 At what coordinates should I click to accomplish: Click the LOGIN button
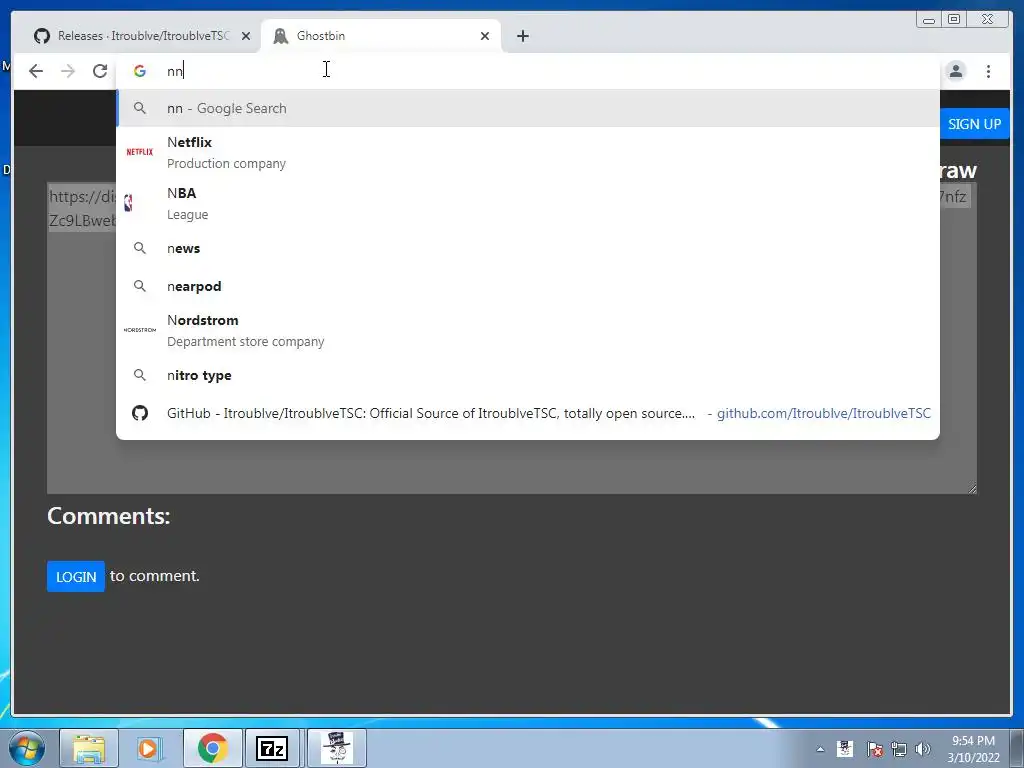pyautogui.click(x=76, y=577)
